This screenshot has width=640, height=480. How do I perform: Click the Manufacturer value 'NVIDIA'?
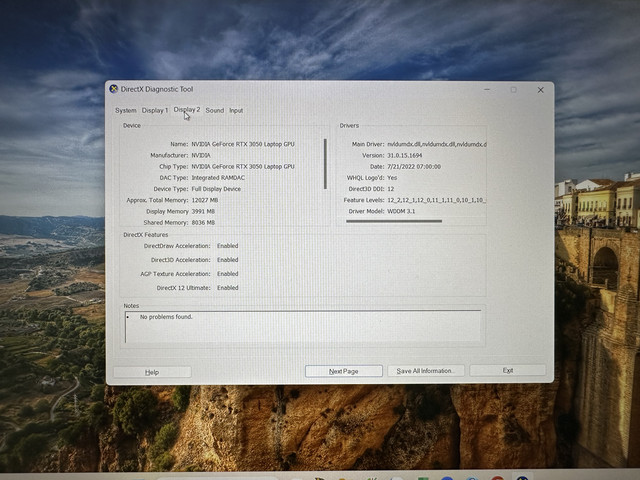pyautogui.click(x=201, y=156)
